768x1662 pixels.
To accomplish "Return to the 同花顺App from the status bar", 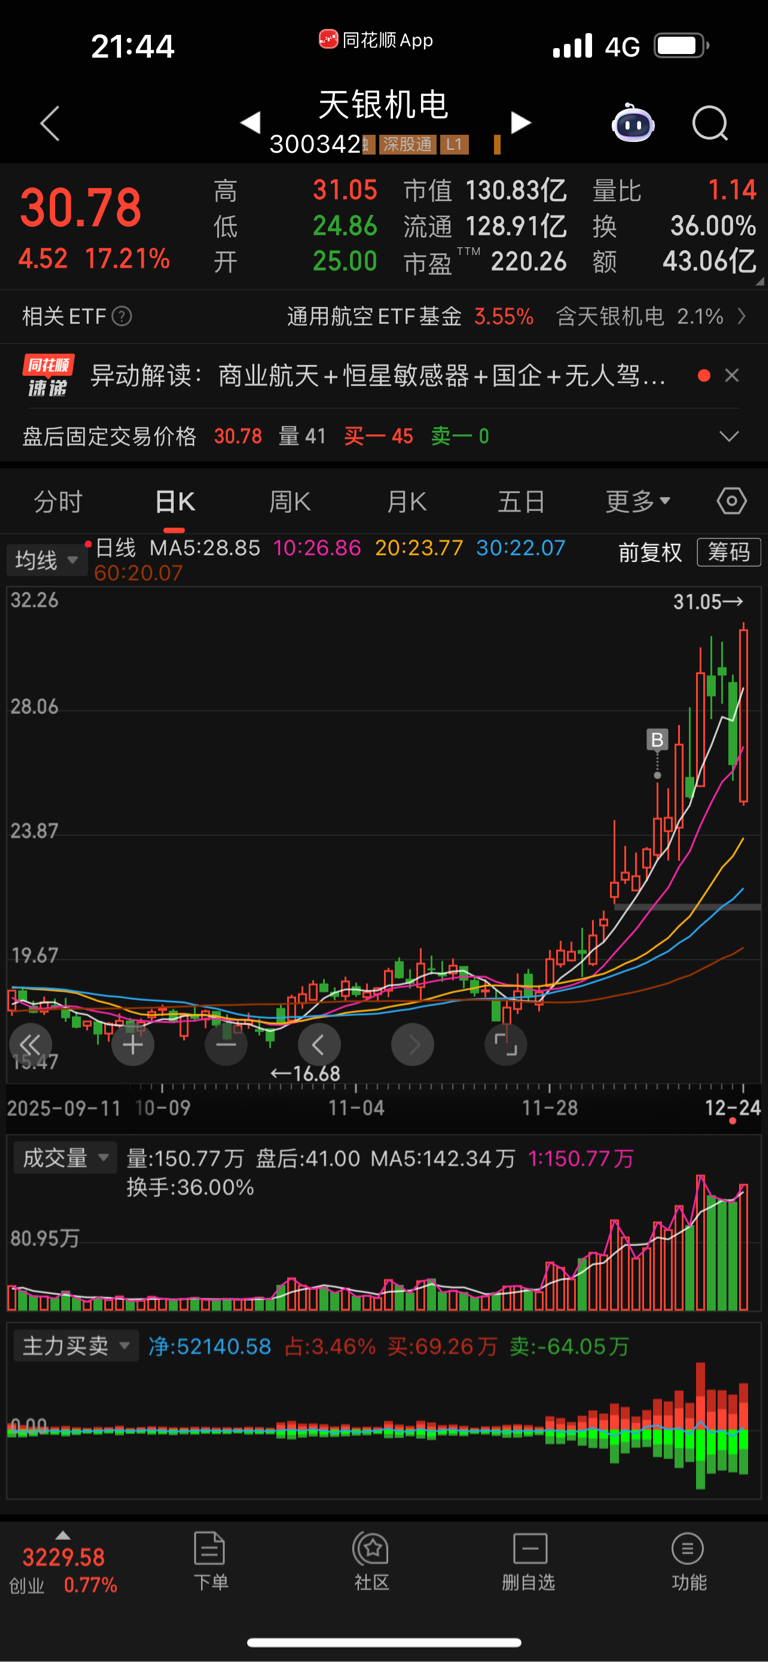I will tap(376, 40).
